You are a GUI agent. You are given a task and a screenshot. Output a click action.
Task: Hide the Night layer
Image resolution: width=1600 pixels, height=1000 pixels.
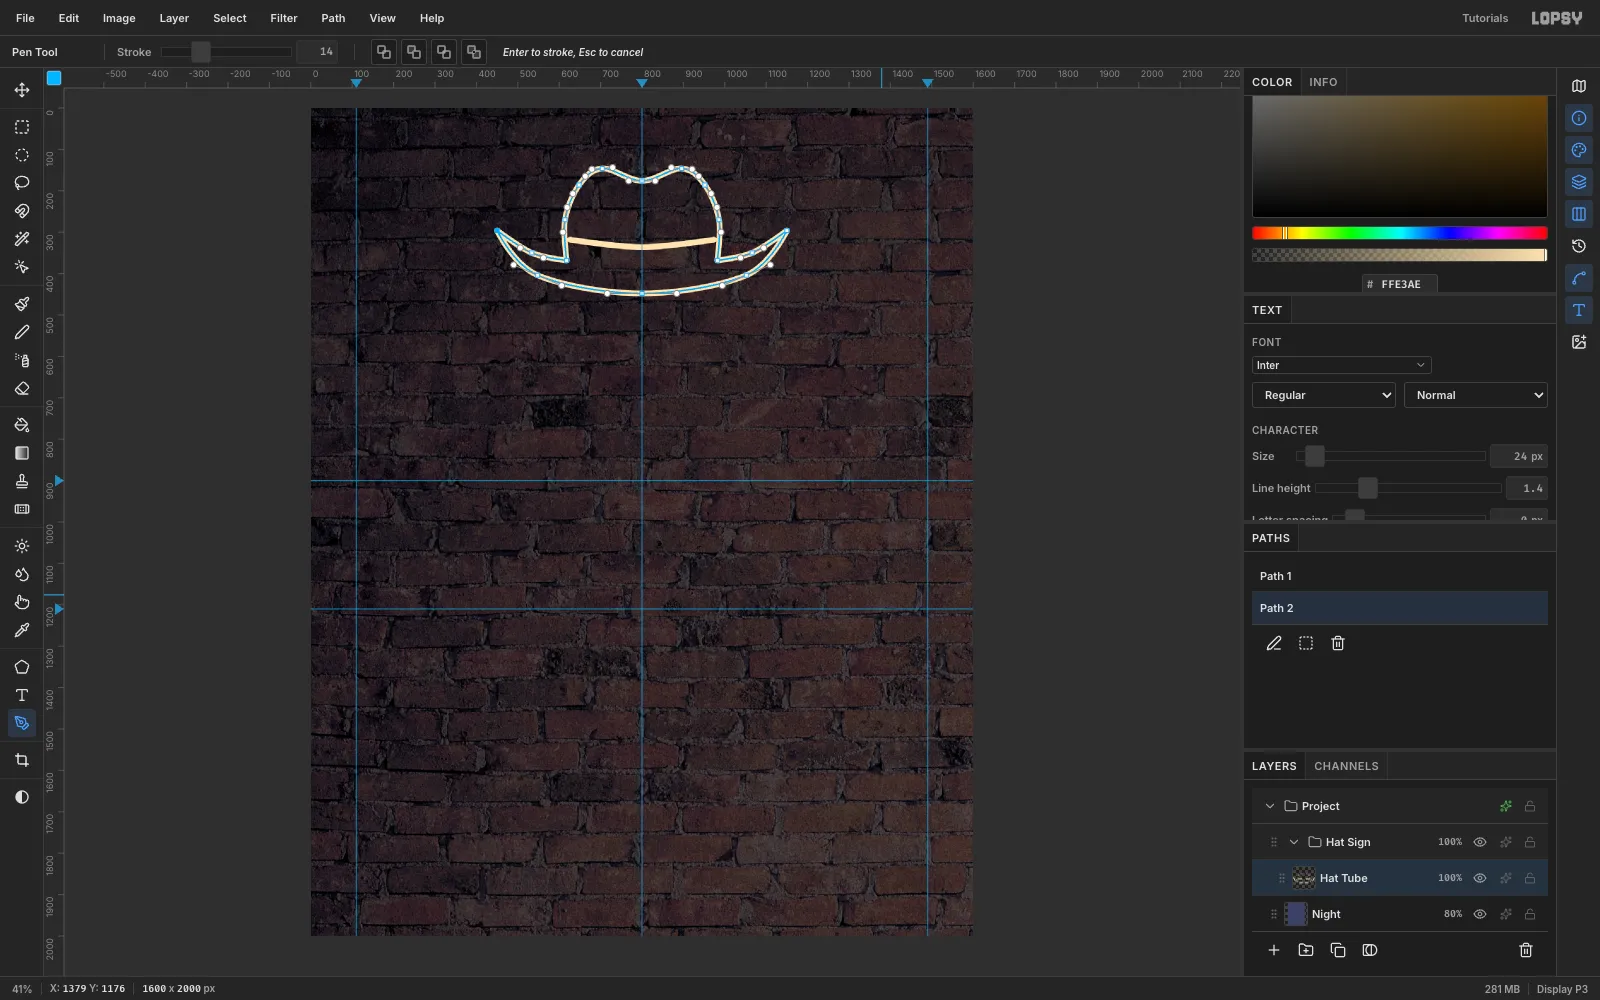click(1480, 914)
